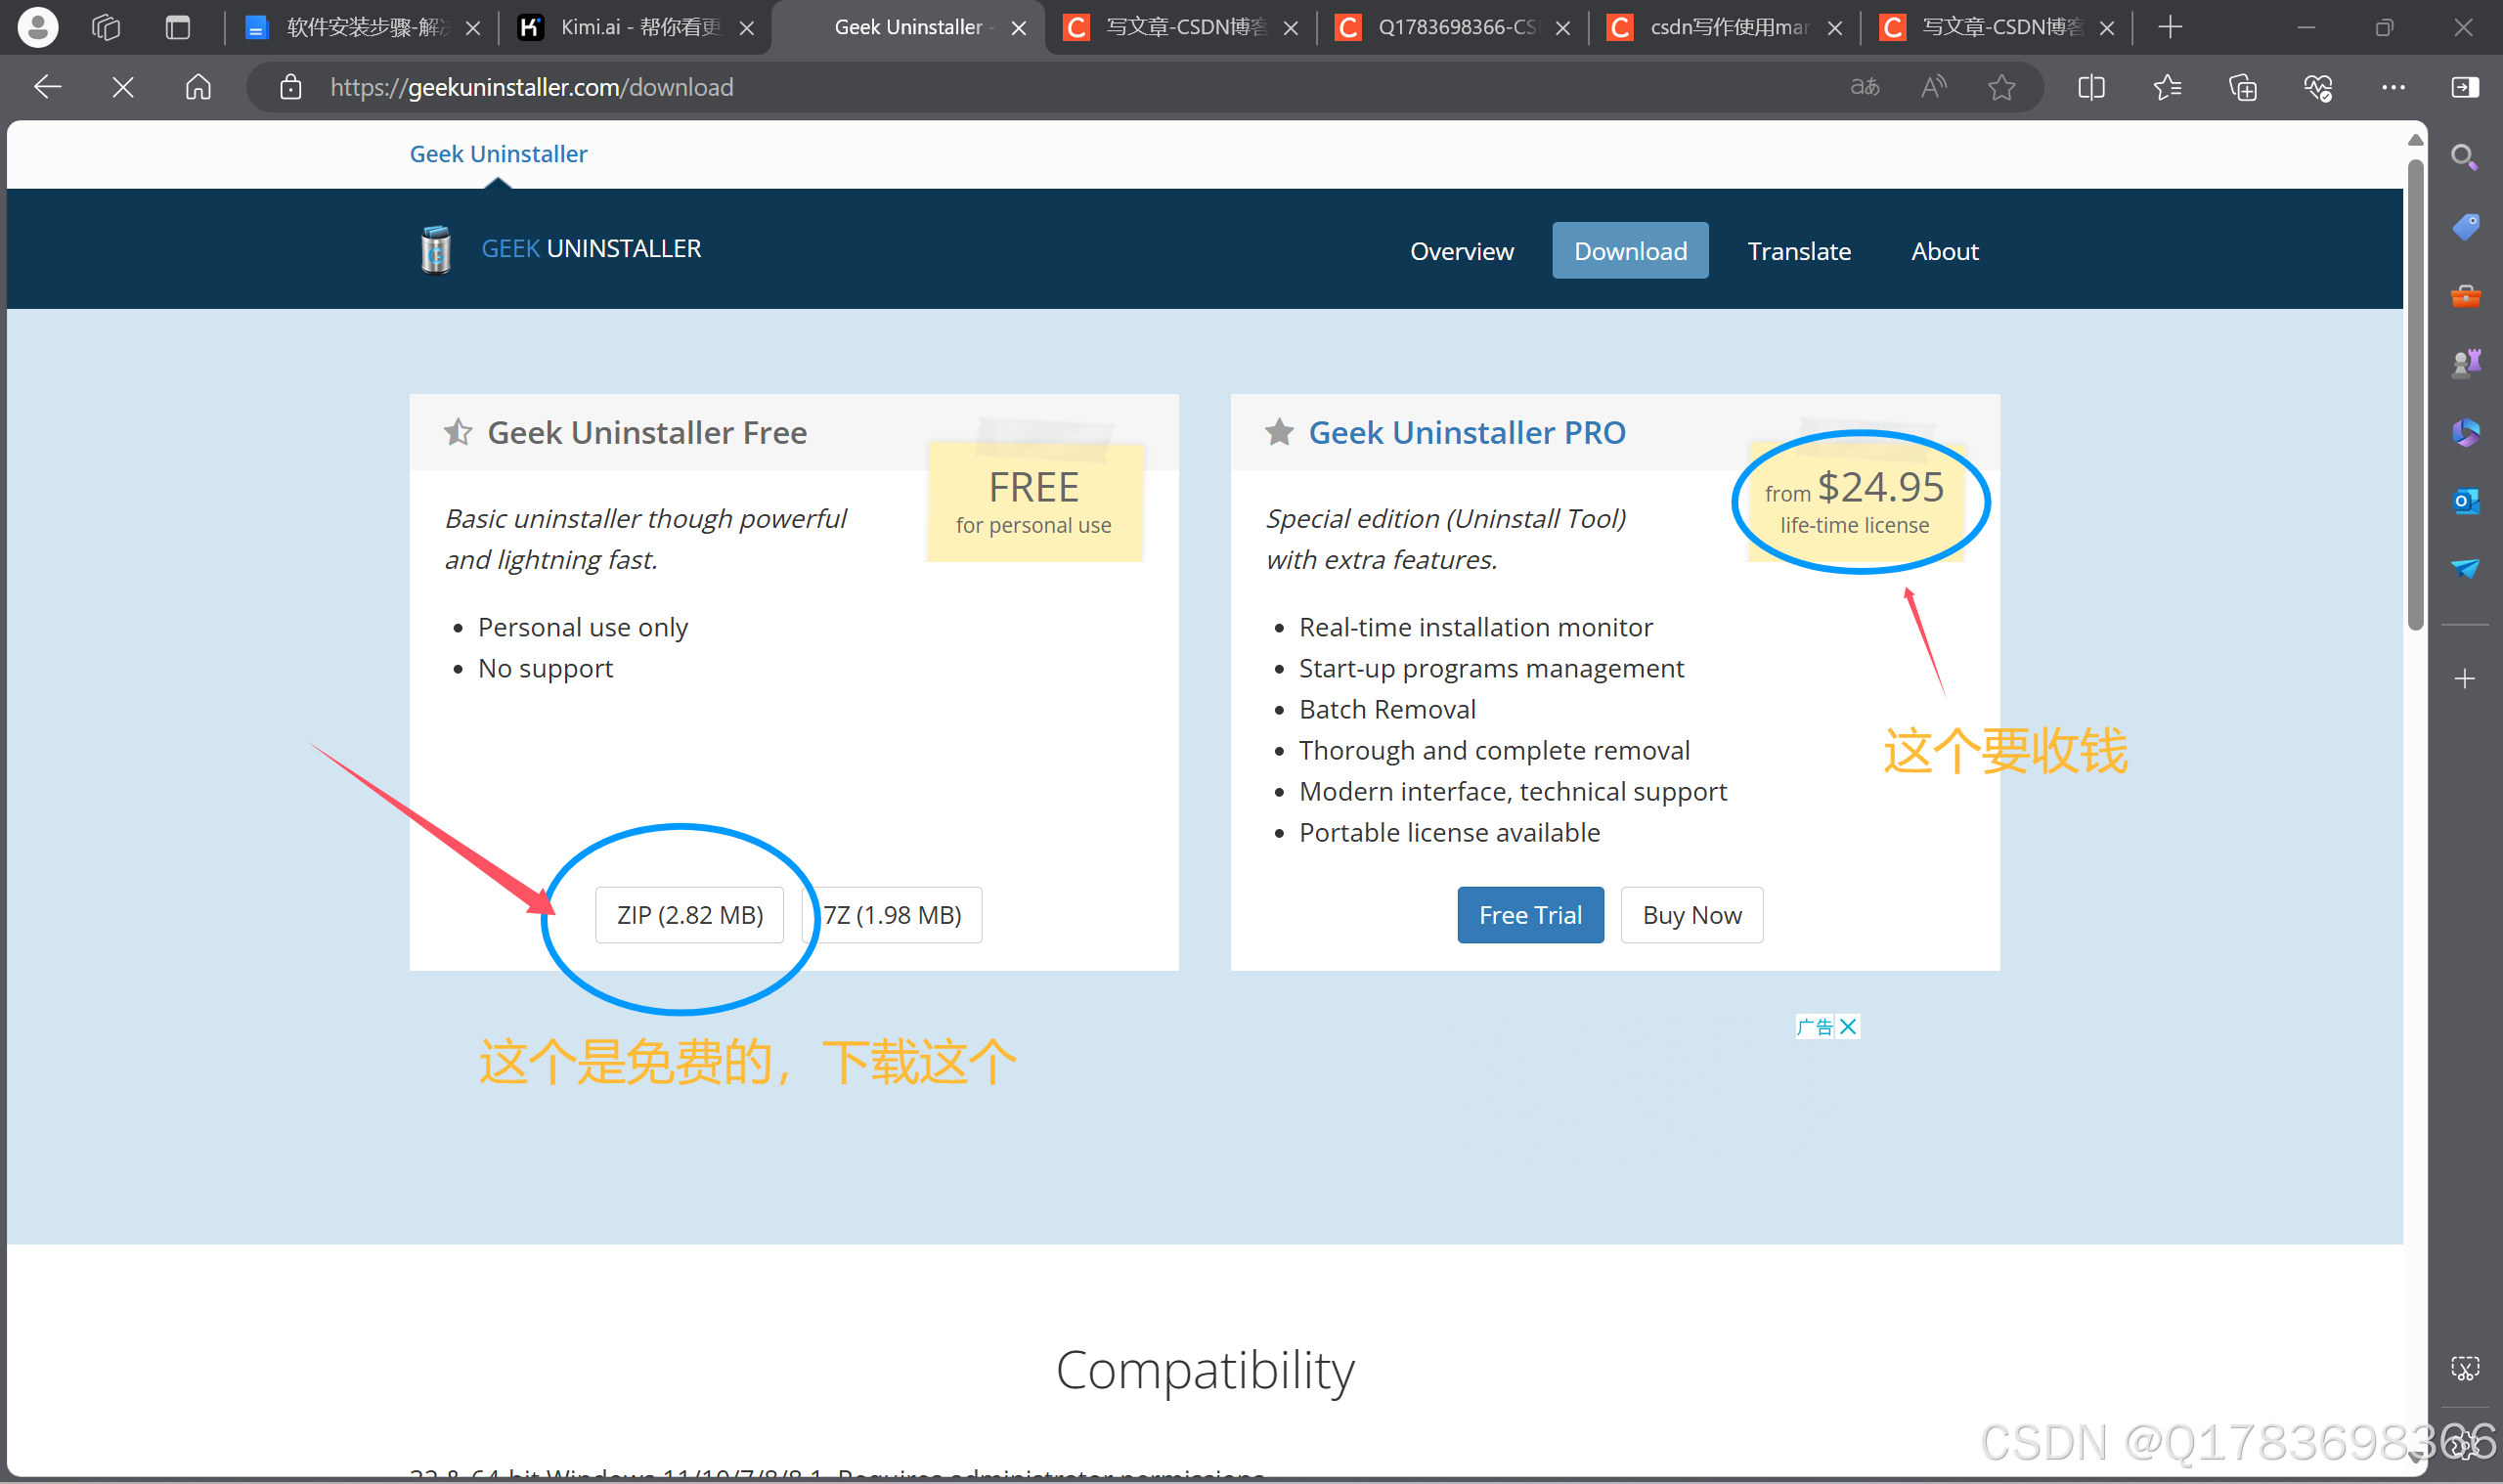Click the stop loading X icon
Viewport: 2503px width, 1484px height.
[x=123, y=87]
